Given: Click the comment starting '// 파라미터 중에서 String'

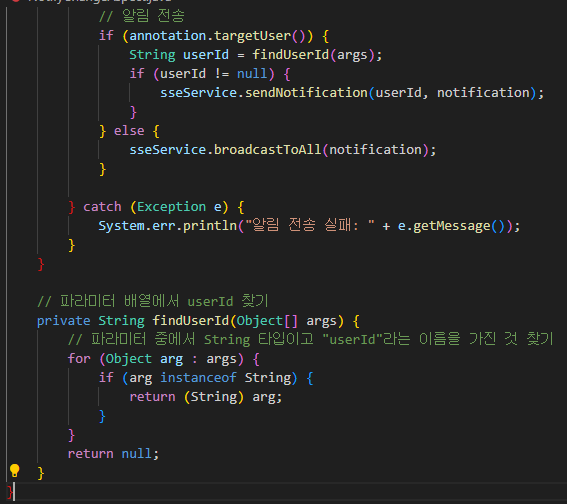Looking at the screenshot, I should [311, 339].
